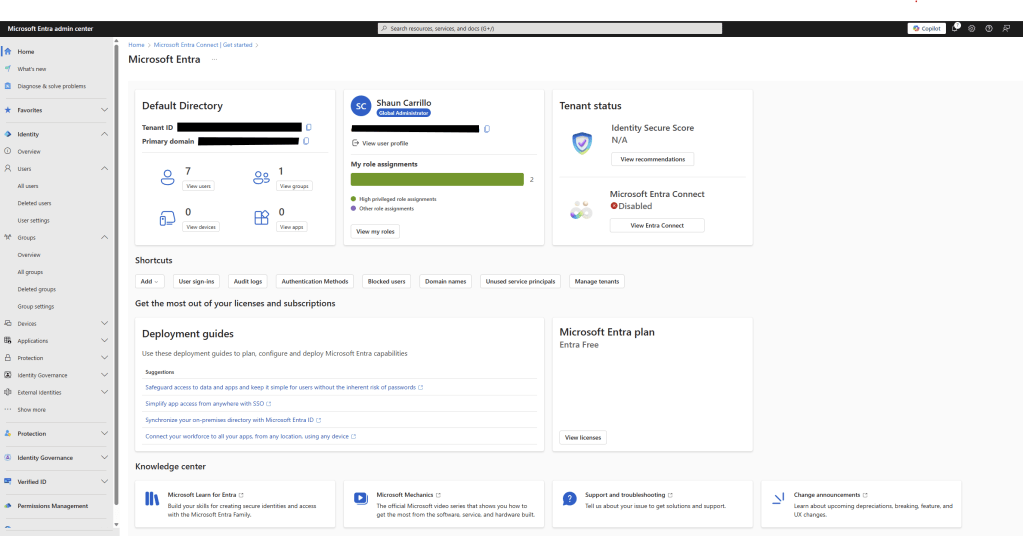Select All users in sidebar
Viewport: 1023px width, 536px height.
coord(28,186)
